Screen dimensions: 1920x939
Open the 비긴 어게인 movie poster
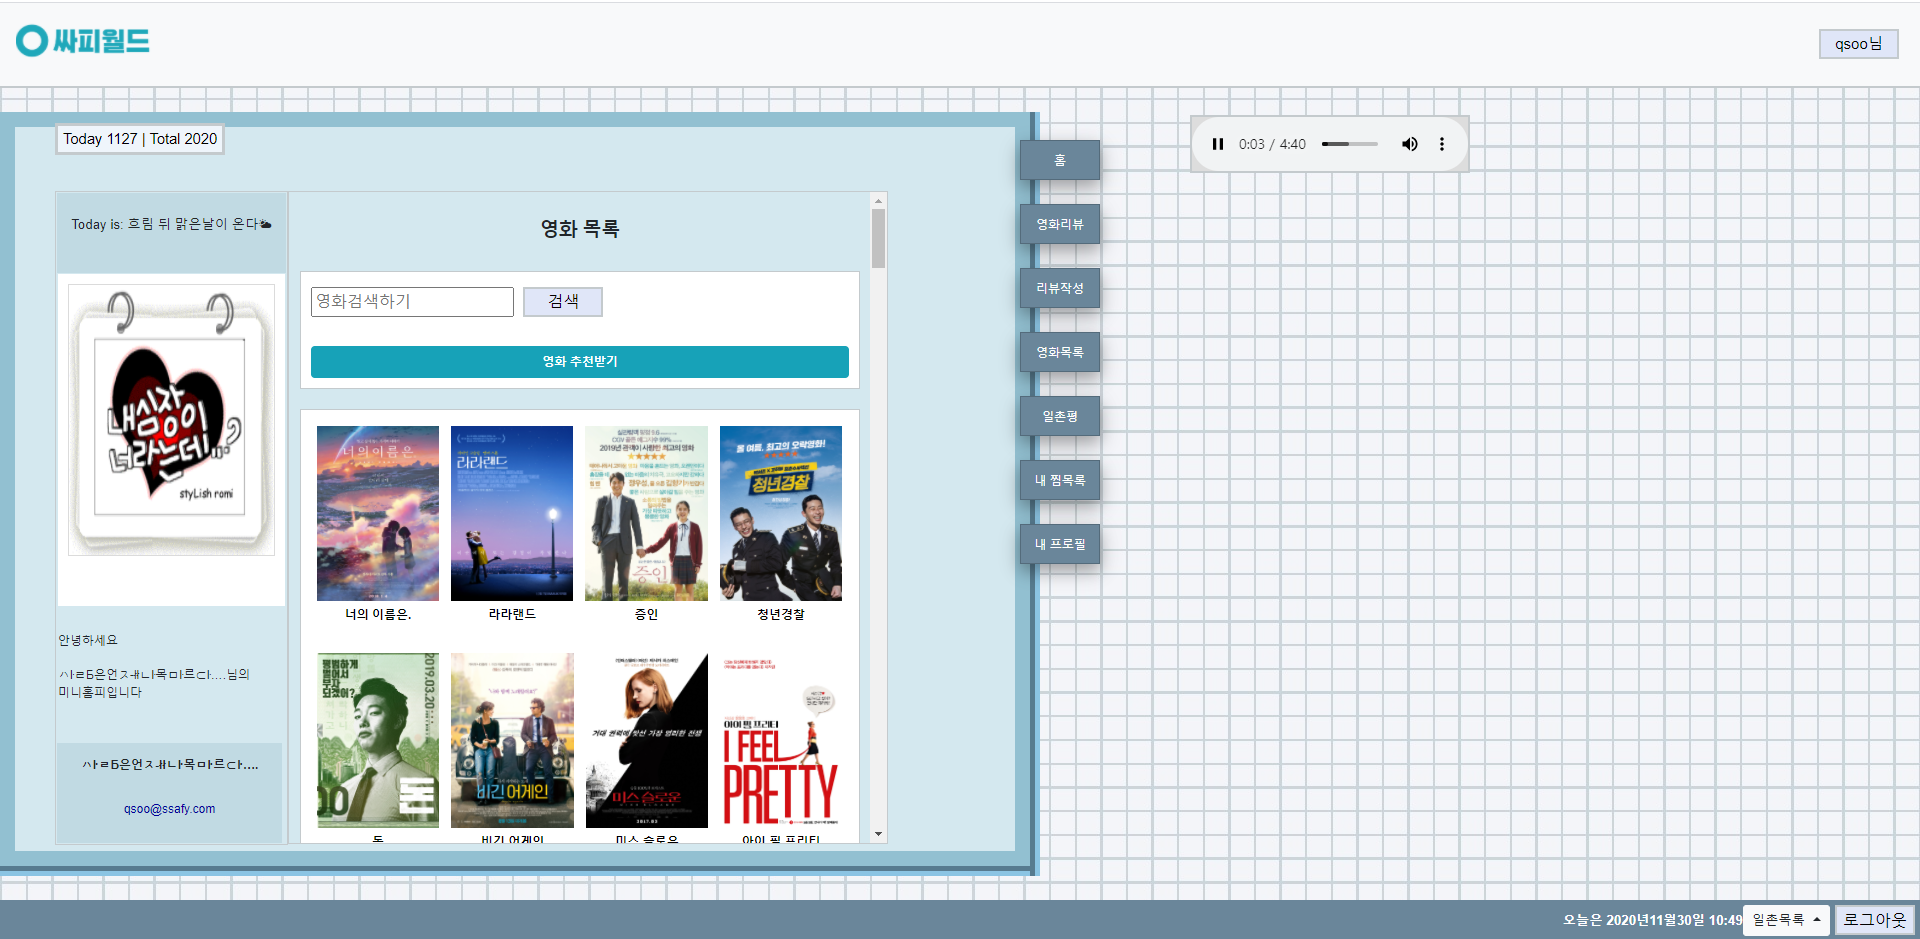coord(512,740)
